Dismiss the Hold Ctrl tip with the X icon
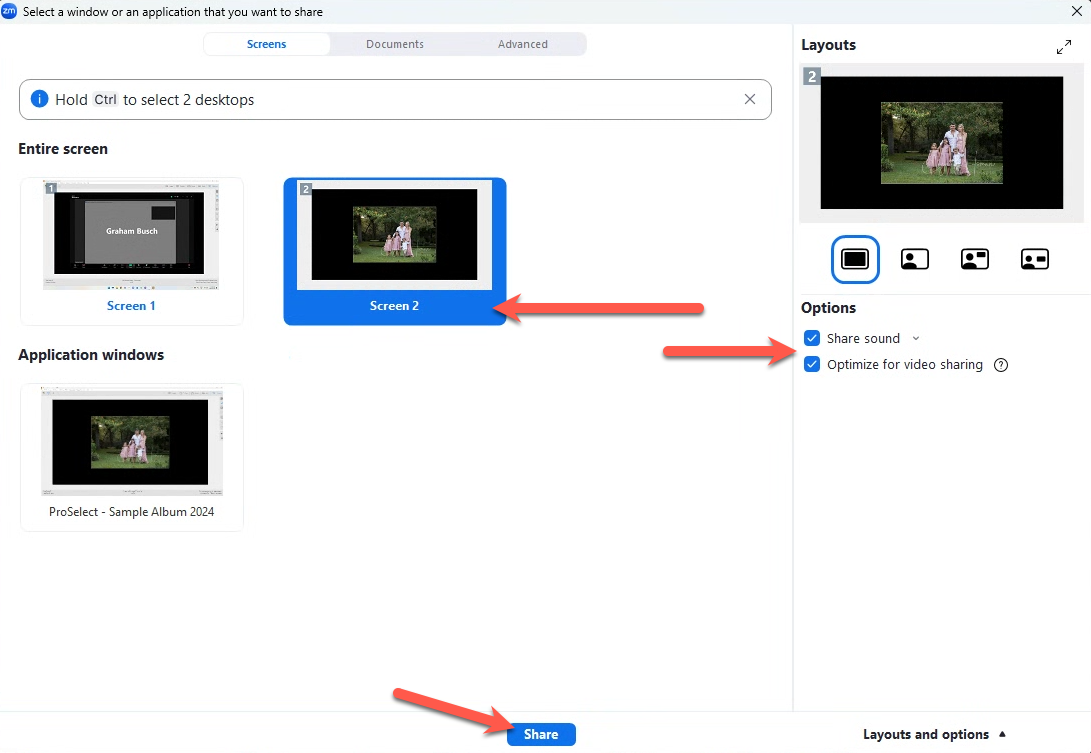The width and height of the screenshot is (1091, 753). click(750, 99)
